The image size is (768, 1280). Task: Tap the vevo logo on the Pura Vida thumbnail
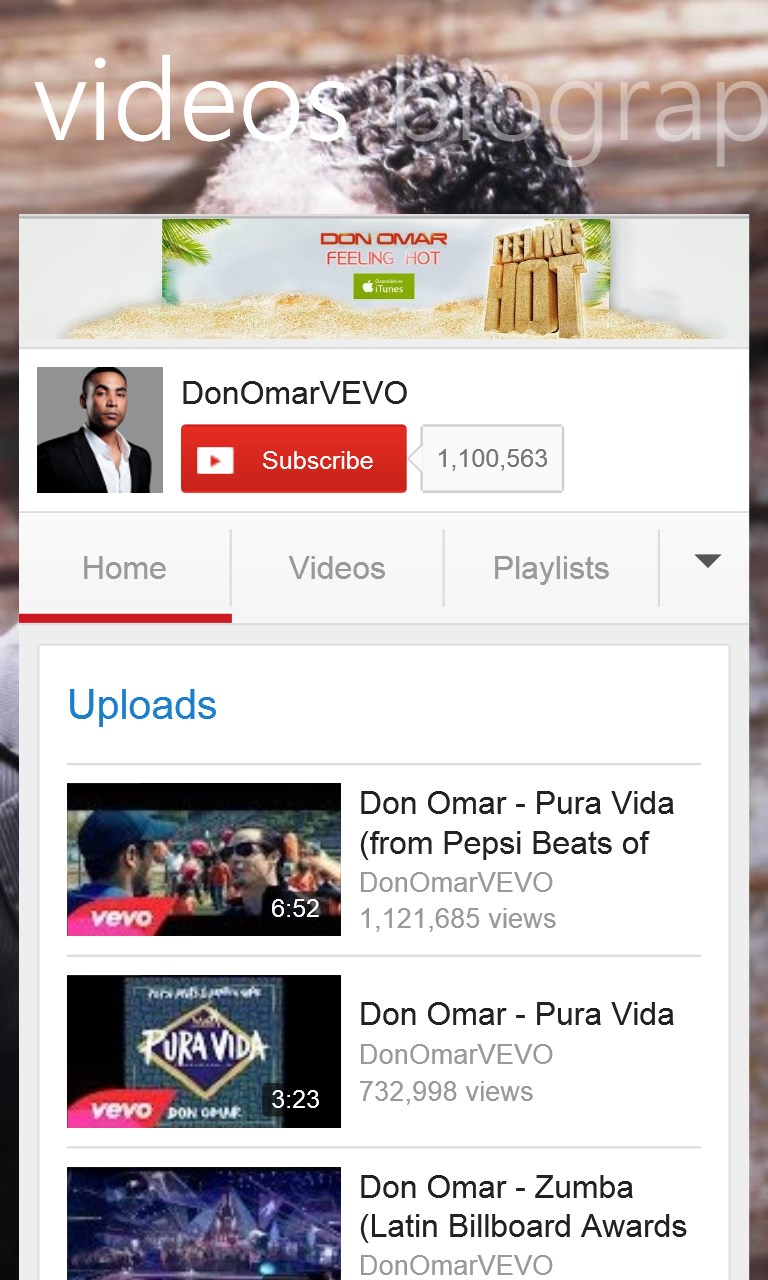tap(121, 1110)
